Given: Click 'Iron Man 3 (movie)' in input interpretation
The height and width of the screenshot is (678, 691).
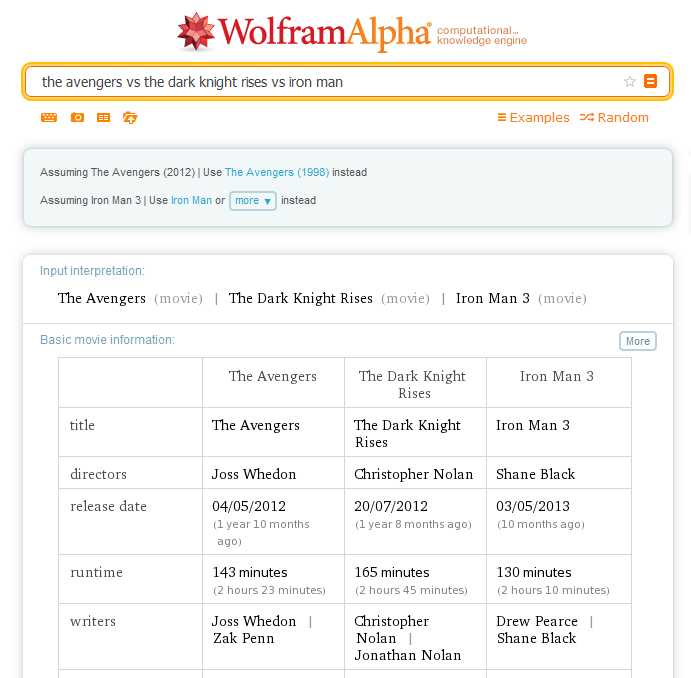Looking at the screenshot, I should 521,299.
